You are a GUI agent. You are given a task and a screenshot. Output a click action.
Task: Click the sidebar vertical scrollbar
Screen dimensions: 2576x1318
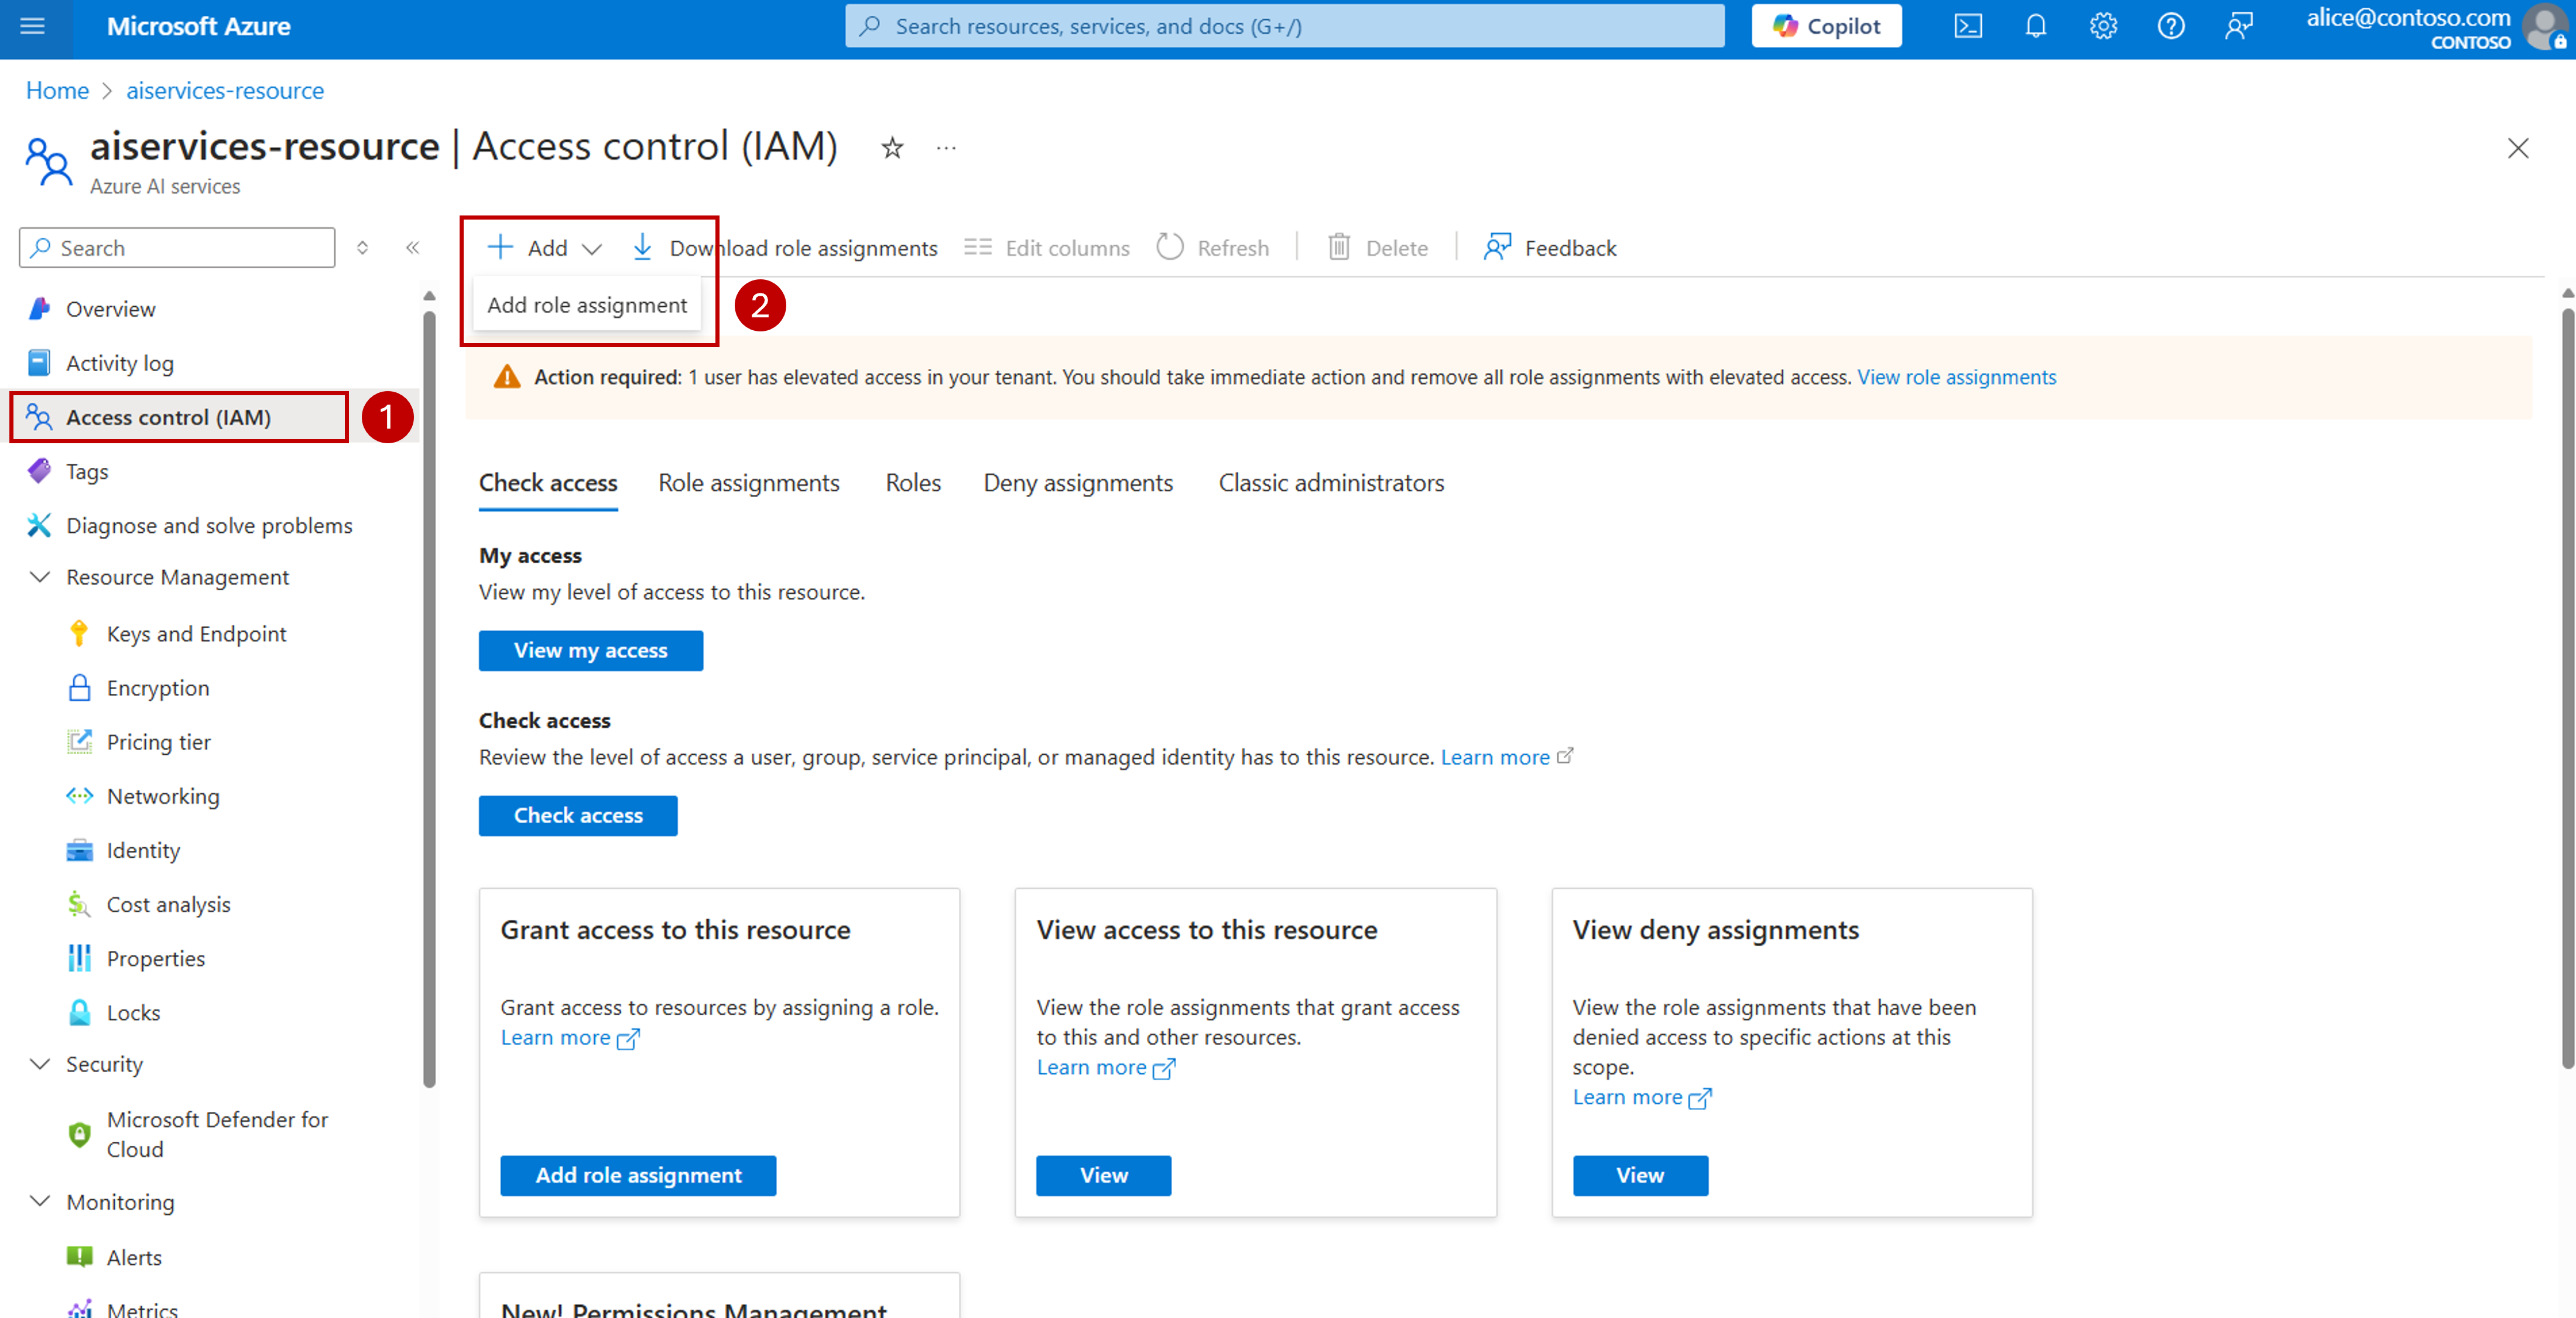tap(429, 700)
